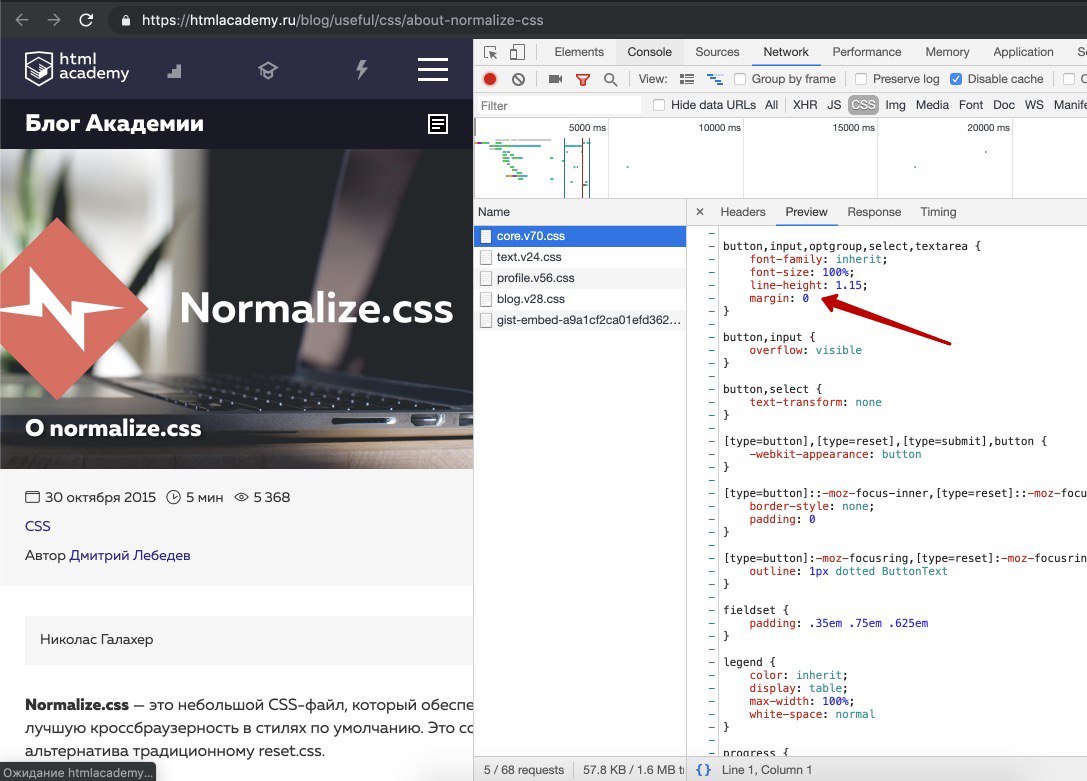This screenshot has height=781, width=1087.
Task: Open the Application tab
Action: coord(1023,52)
